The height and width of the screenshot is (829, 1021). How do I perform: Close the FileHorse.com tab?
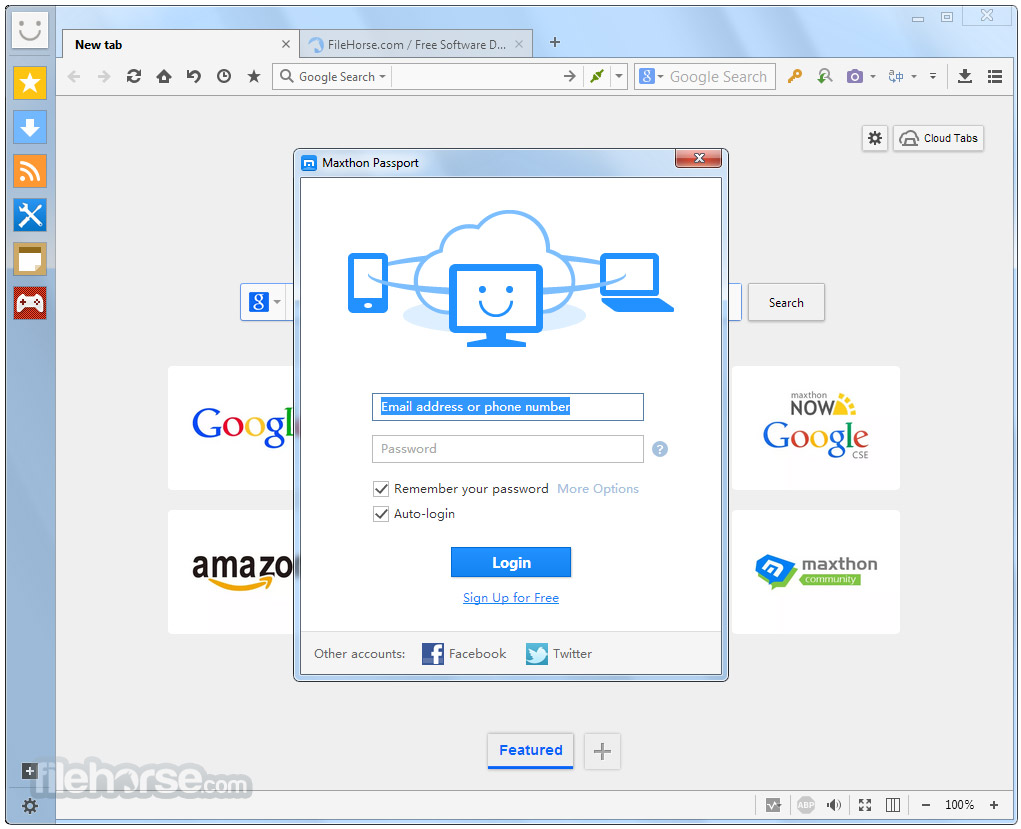point(519,44)
